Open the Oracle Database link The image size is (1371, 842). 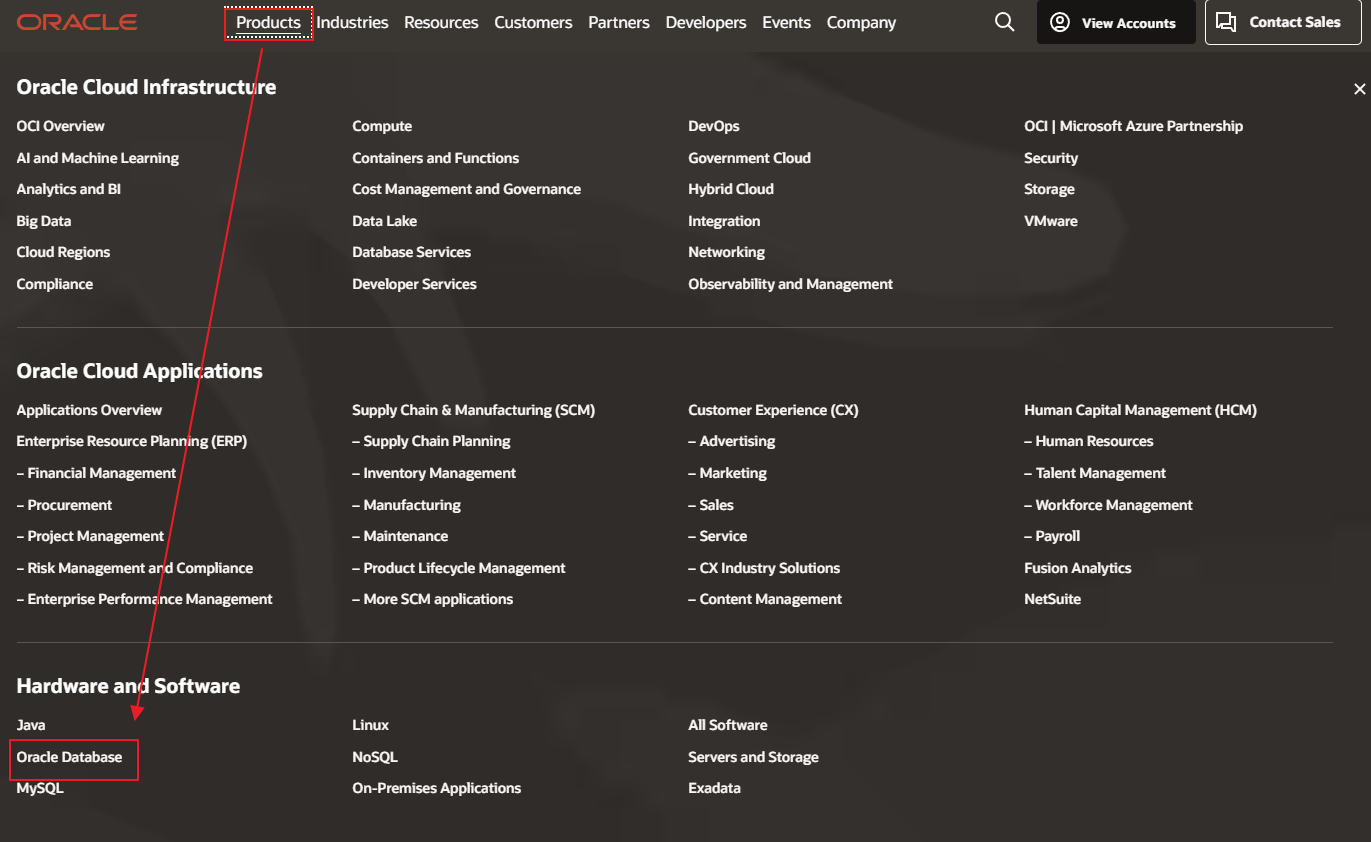coord(70,757)
